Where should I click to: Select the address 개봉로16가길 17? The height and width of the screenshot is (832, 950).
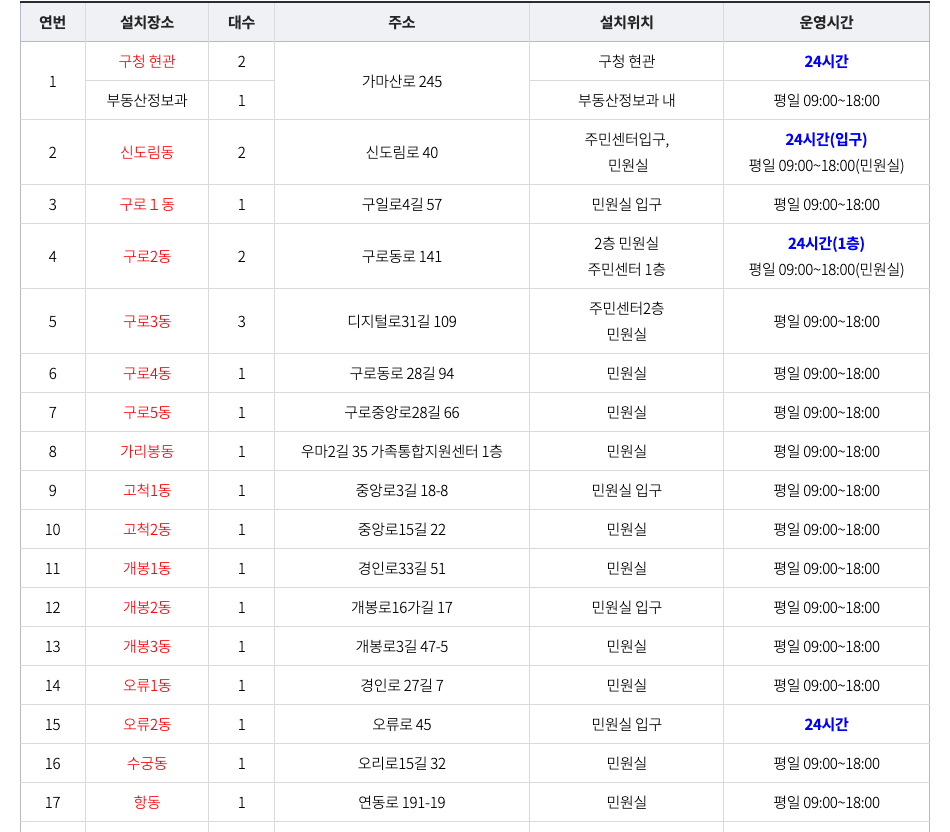(402, 607)
